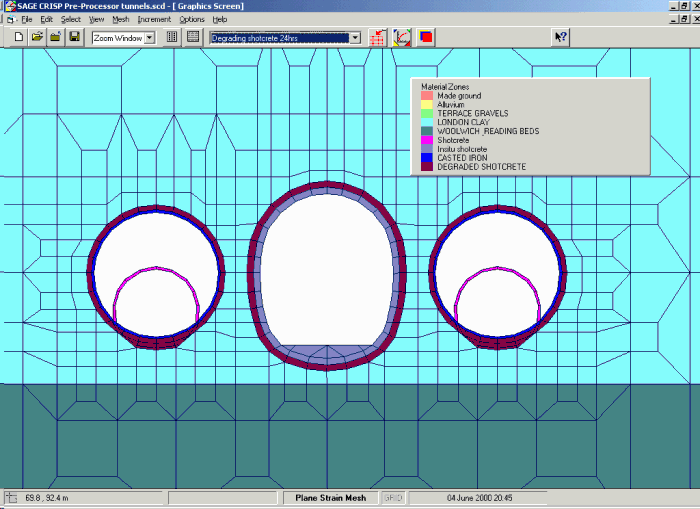Image resolution: width=700 pixels, height=509 pixels.
Task: Click the GRID indicator in status bar
Action: 393,498
